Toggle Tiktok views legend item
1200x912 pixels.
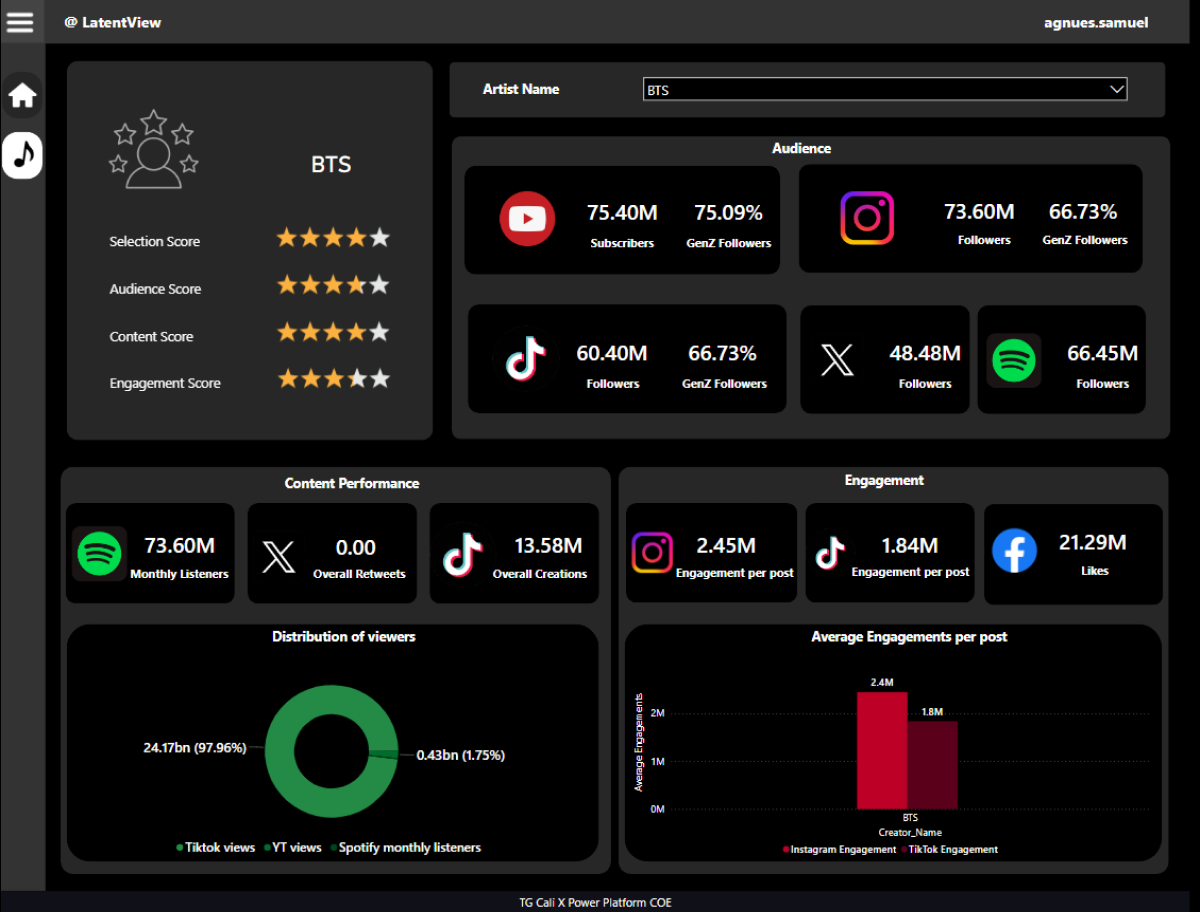216,847
